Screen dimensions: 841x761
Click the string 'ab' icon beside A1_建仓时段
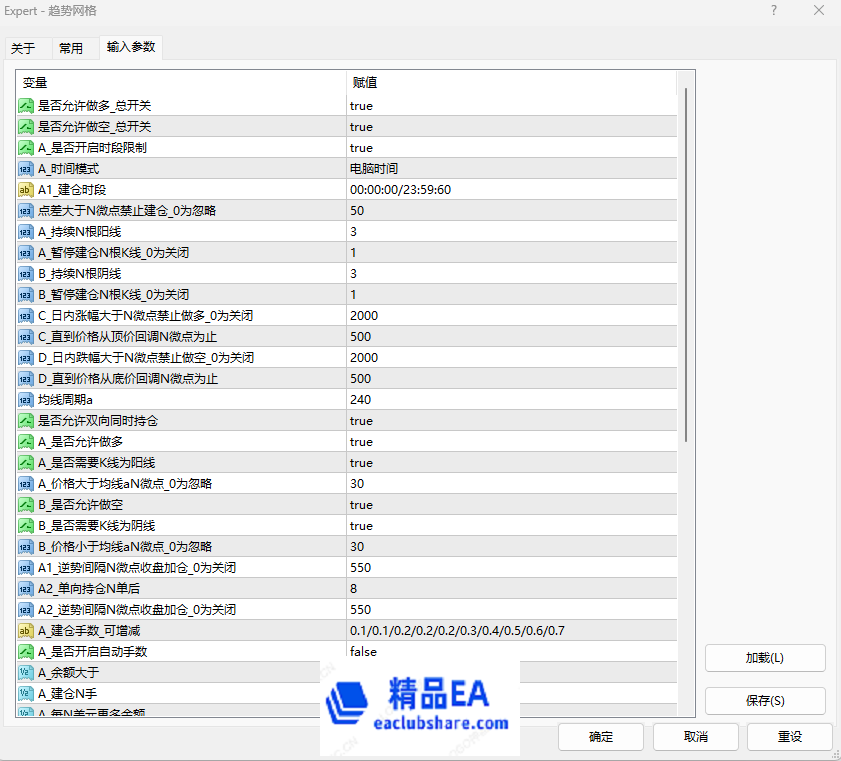click(x=26, y=190)
